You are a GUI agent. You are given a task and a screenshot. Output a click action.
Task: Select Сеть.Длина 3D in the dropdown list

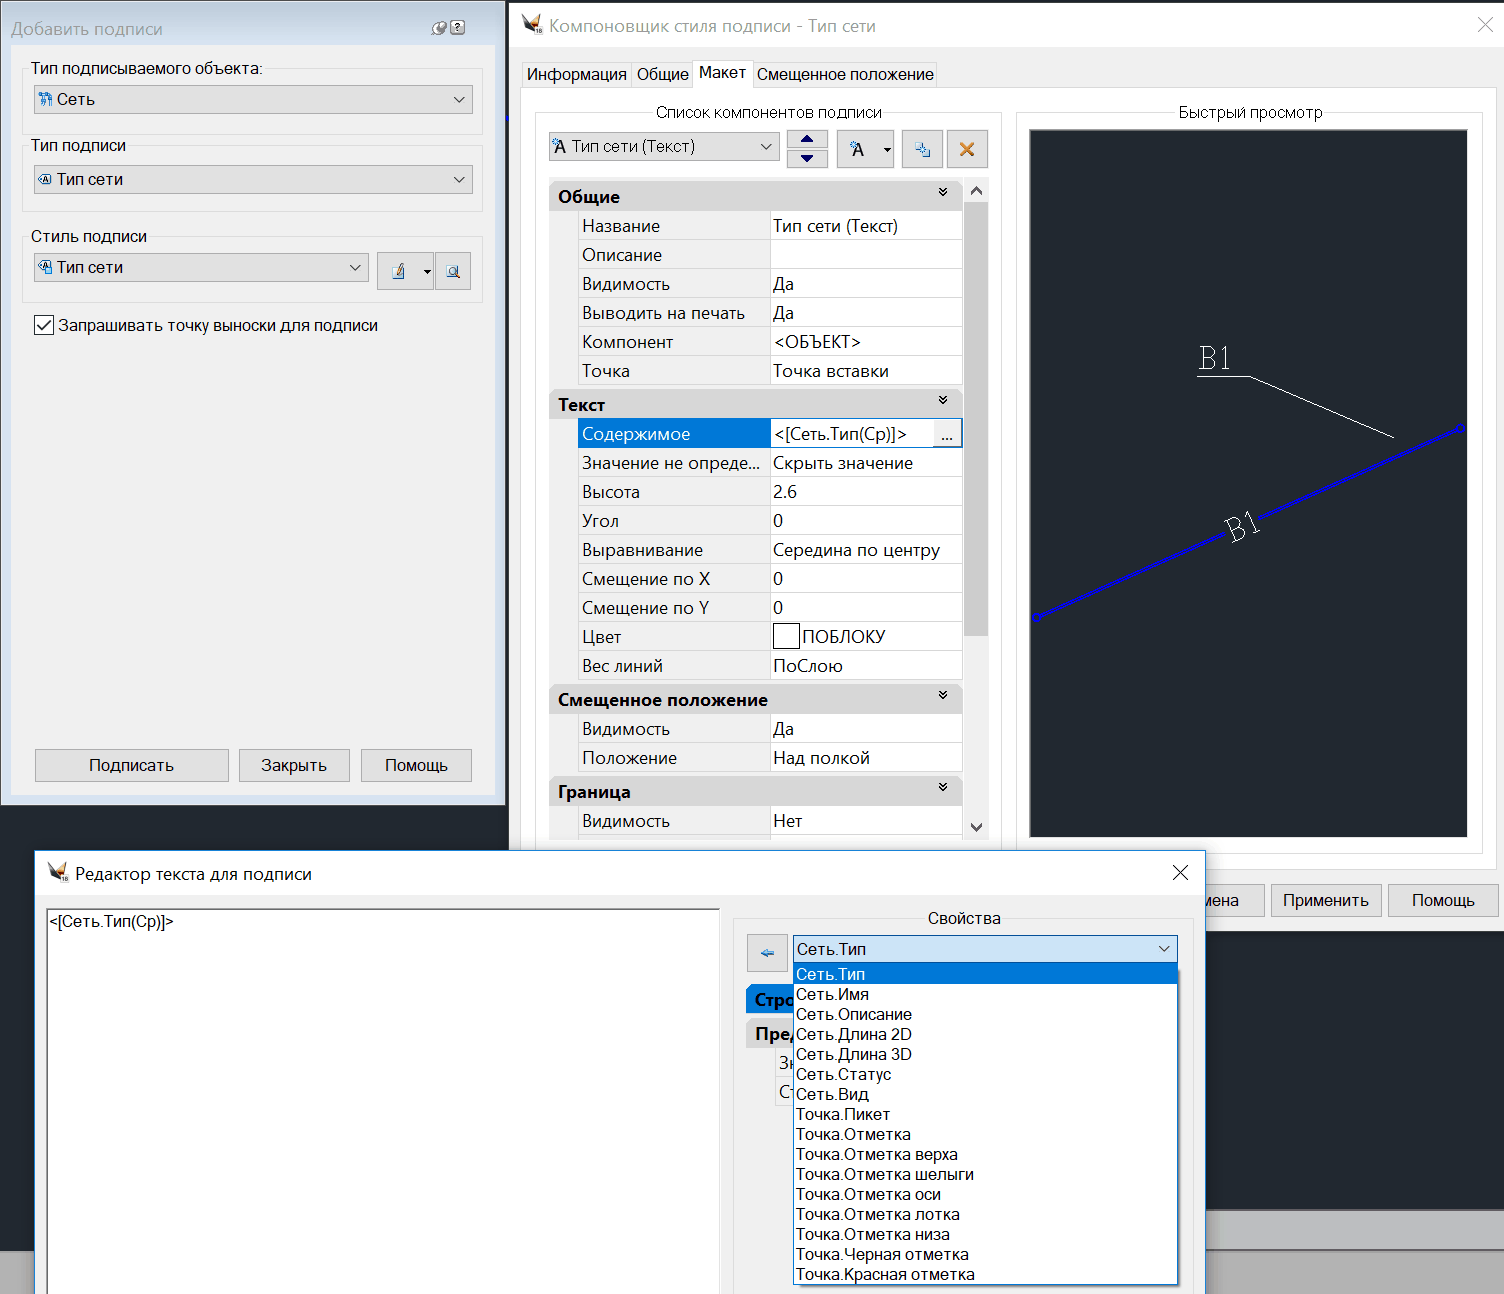click(985, 1054)
